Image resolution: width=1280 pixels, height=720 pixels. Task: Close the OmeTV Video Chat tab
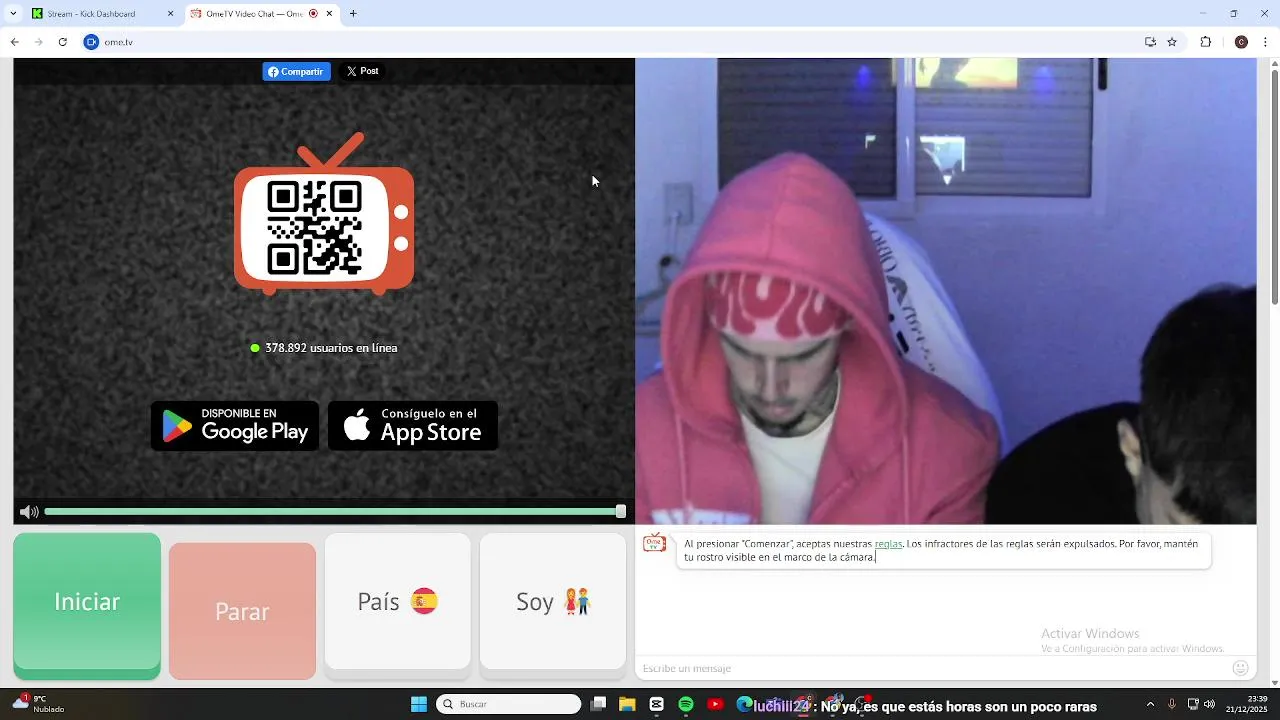(x=329, y=14)
